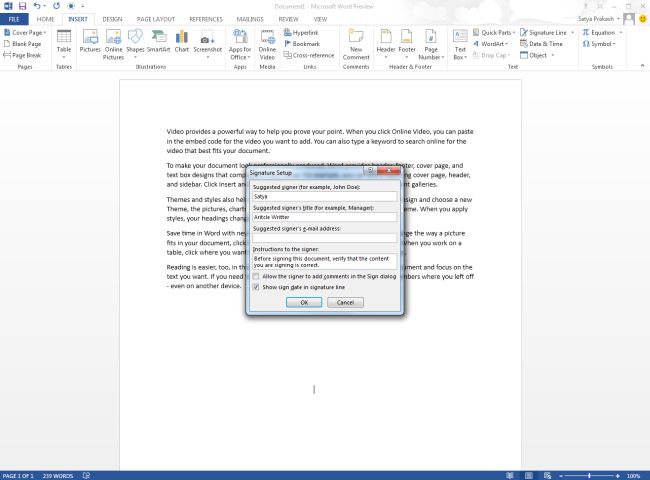Viewport: 650px width, 480px height.
Task: Switch to Web Layout view in status bar
Action: tap(548, 475)
